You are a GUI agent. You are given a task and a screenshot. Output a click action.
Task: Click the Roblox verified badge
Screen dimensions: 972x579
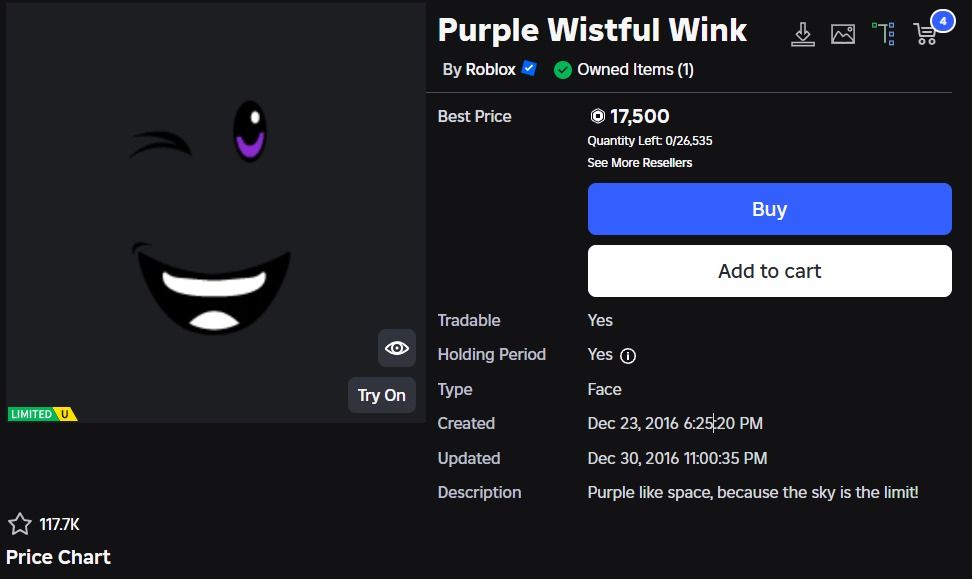click(x=529, y=68)
